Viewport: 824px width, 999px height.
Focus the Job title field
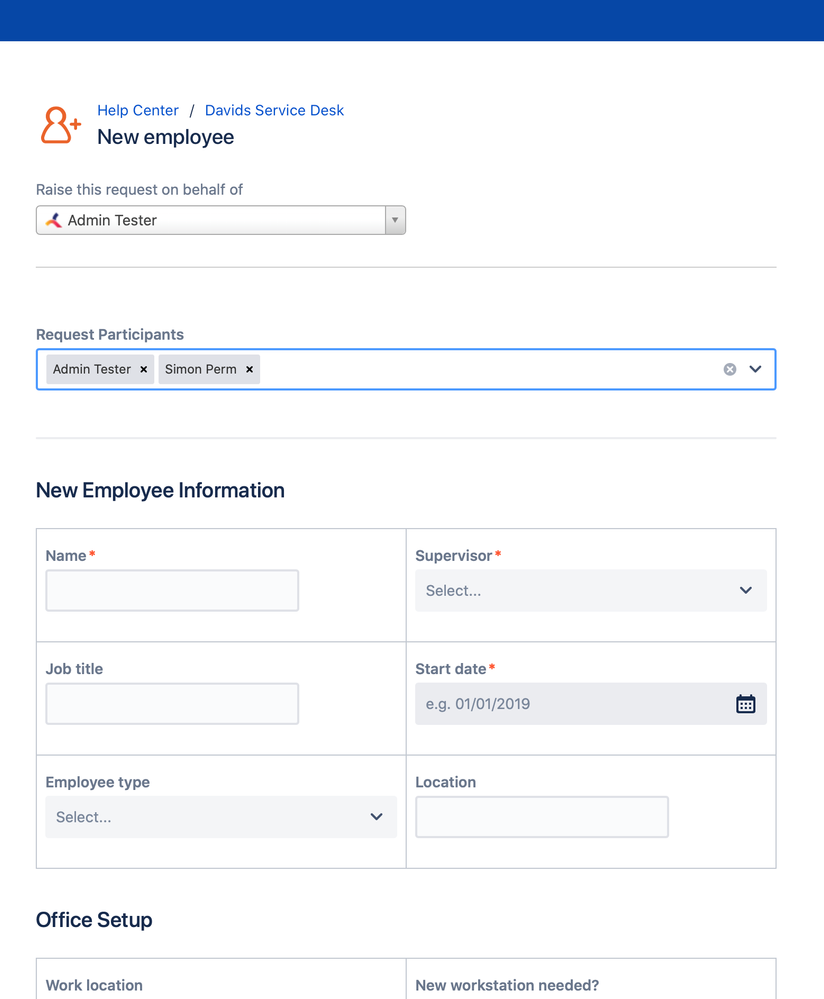[x=172, y=704]
